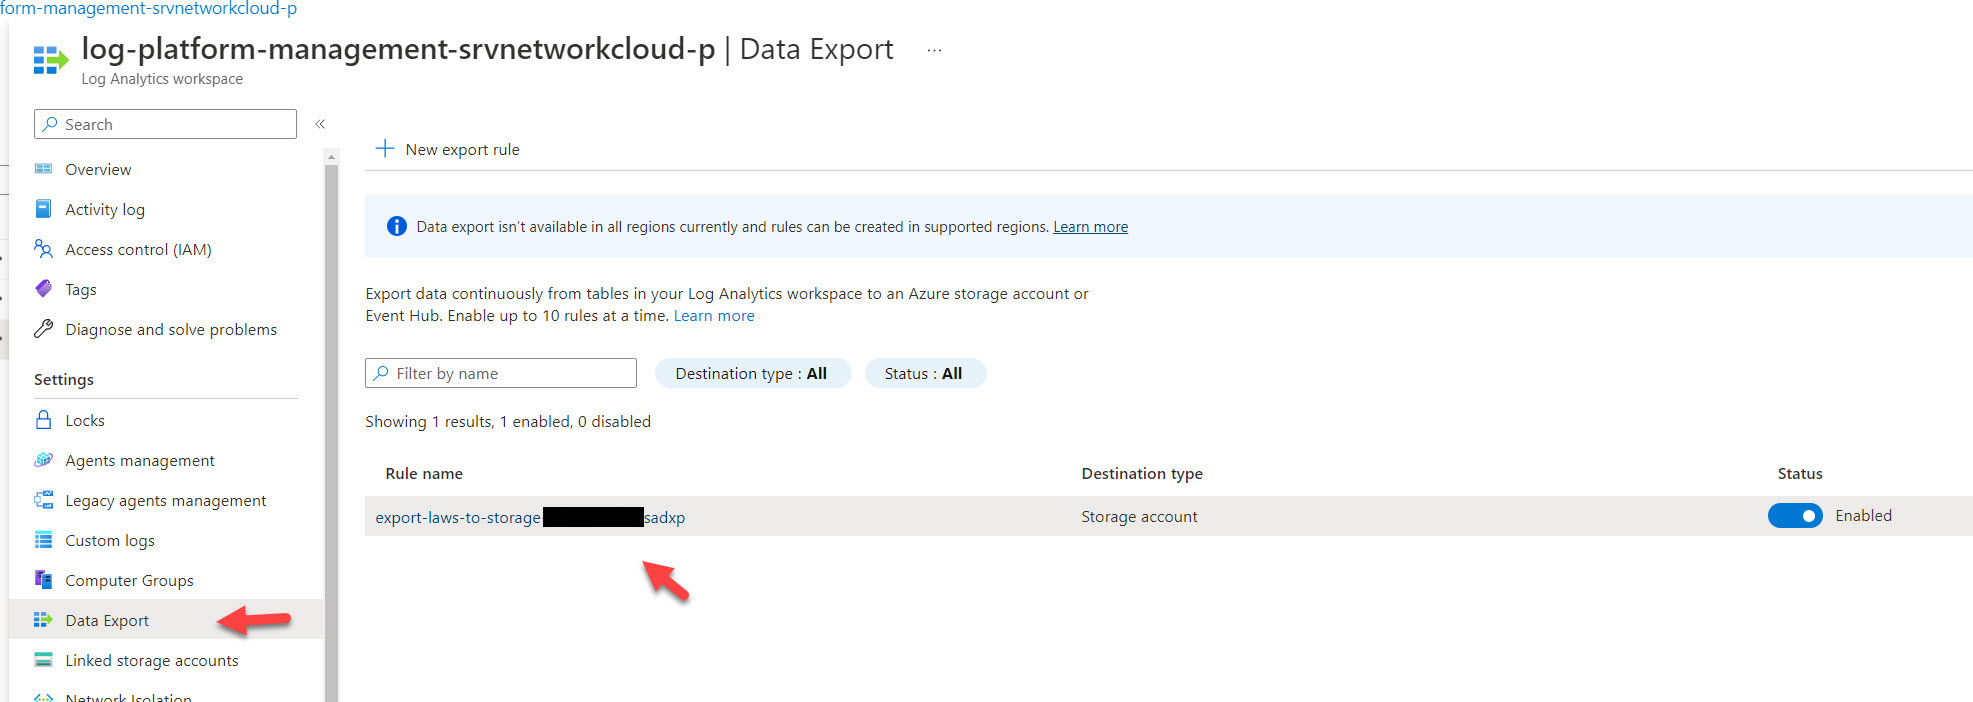The height and width of the screenshot is (702, 1973).
Task: Open the Status : All filter
Action: click(924, 373)
